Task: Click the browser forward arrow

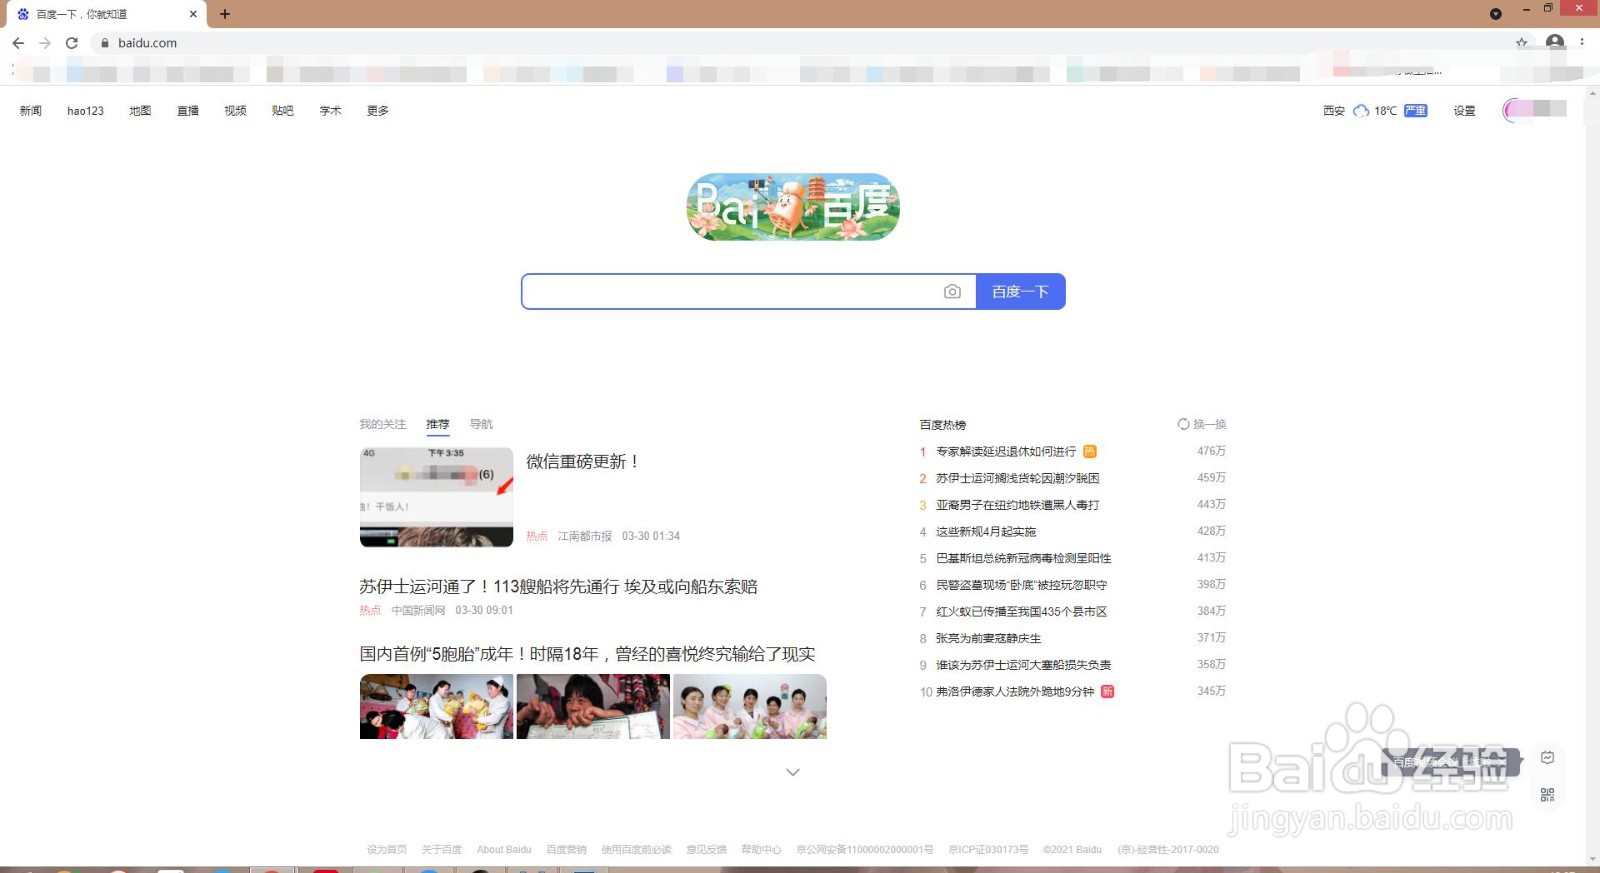Action: pyautogui.click(x=45, y=43)
